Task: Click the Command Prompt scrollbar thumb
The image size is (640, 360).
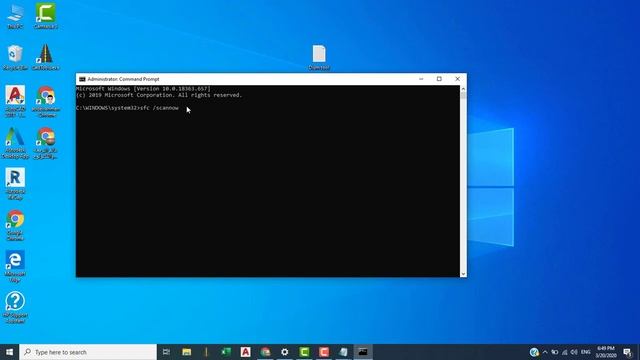Action: tap(463, 96)
